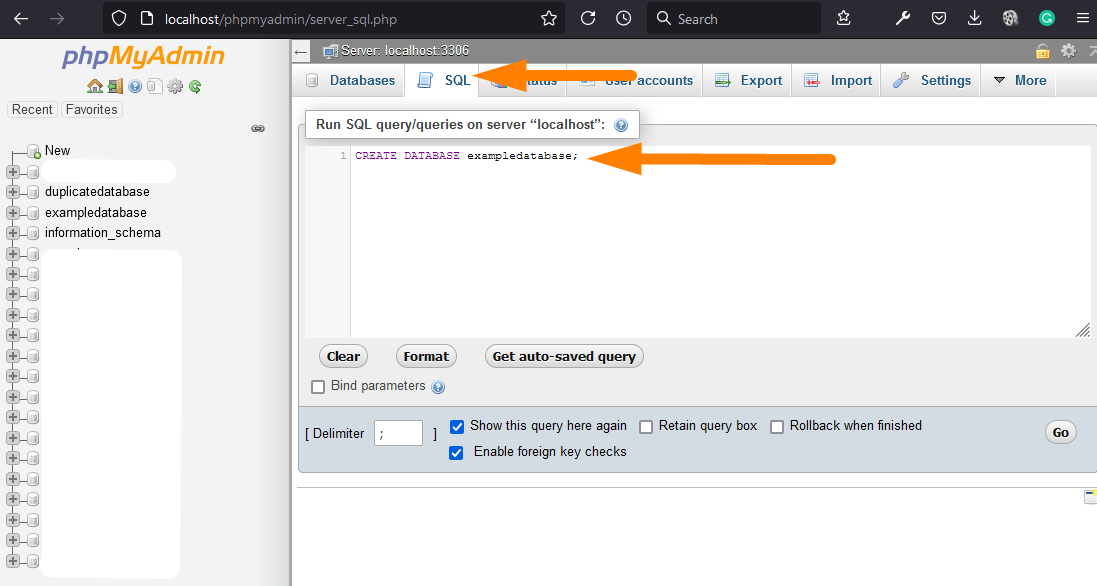Screen dimensions: 1097x586
Task: Select exampledatabase in the tree
Action: (96, 213)
